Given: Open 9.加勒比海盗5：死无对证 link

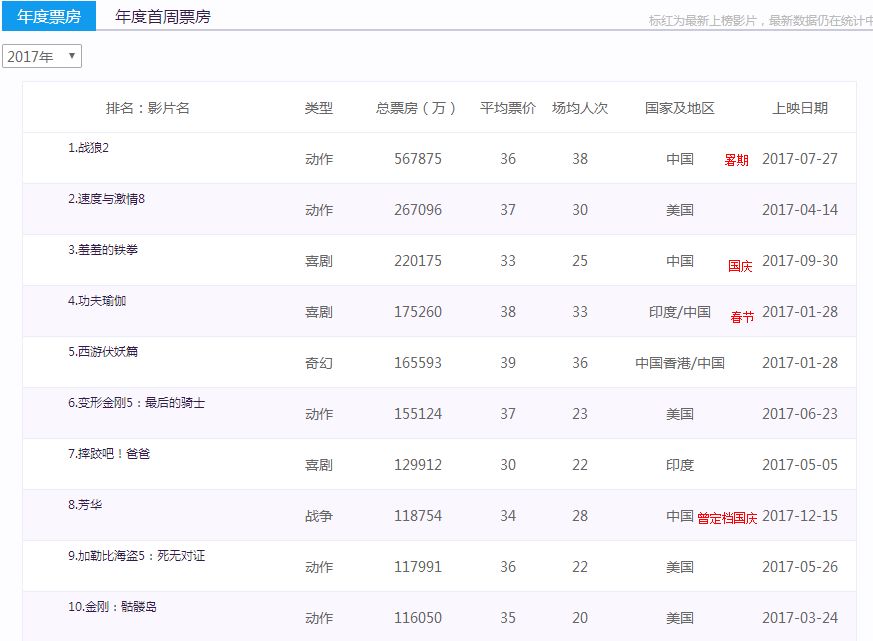Looking at the screenshot, I should 136,556.
